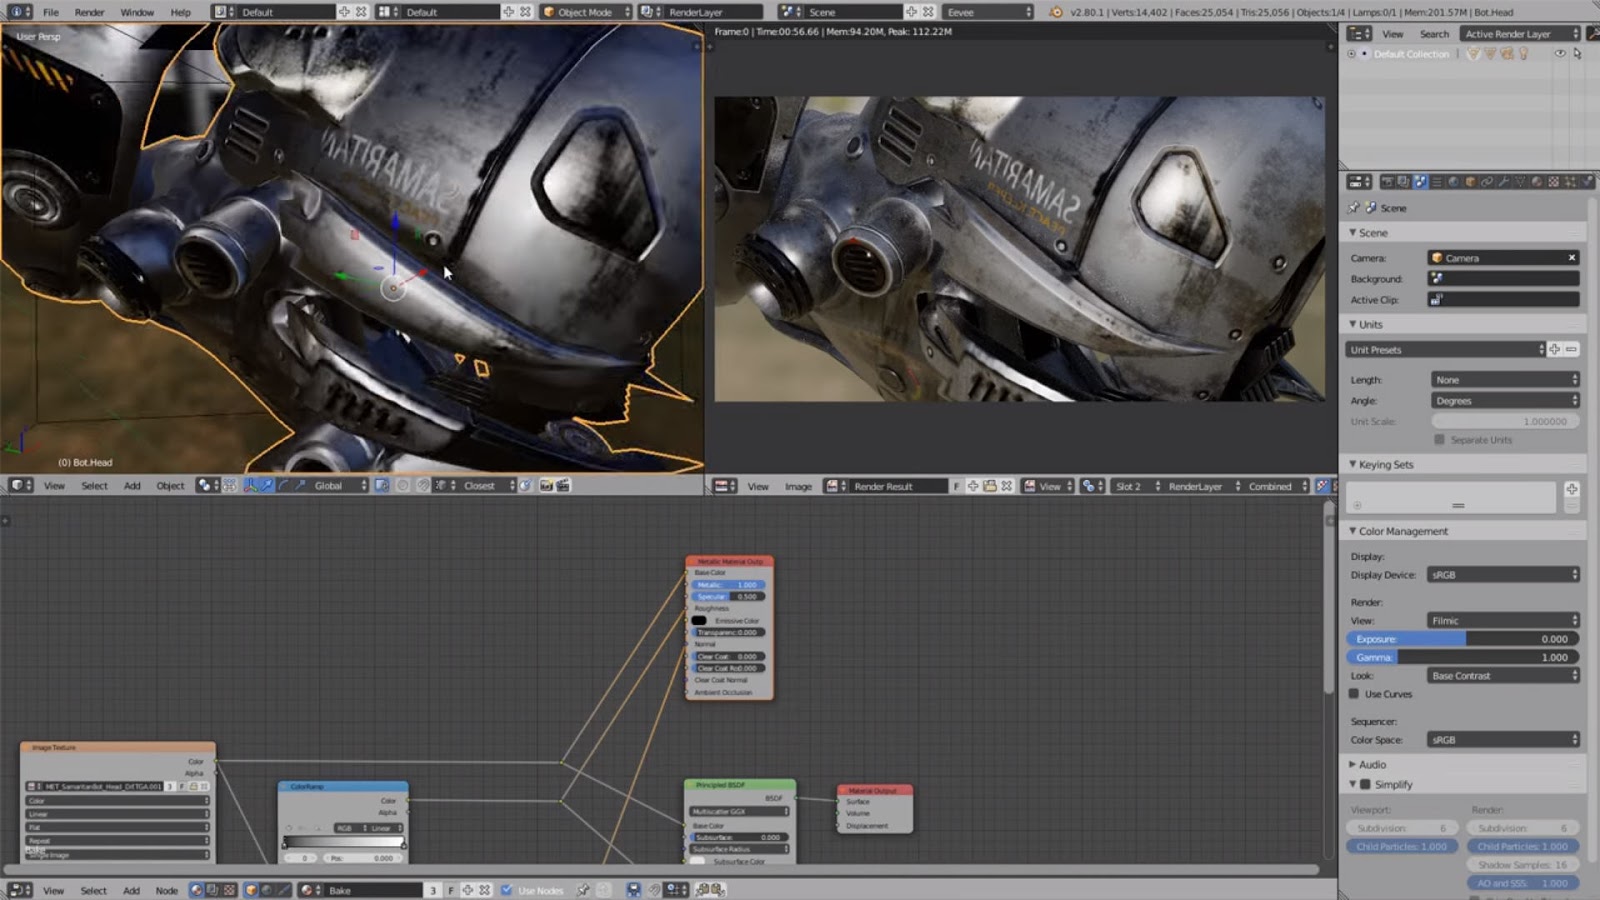This screenshot has height=900, width=1600.
Task: Pin the node tree with the pin icon
Action: (x=583, y=890)
